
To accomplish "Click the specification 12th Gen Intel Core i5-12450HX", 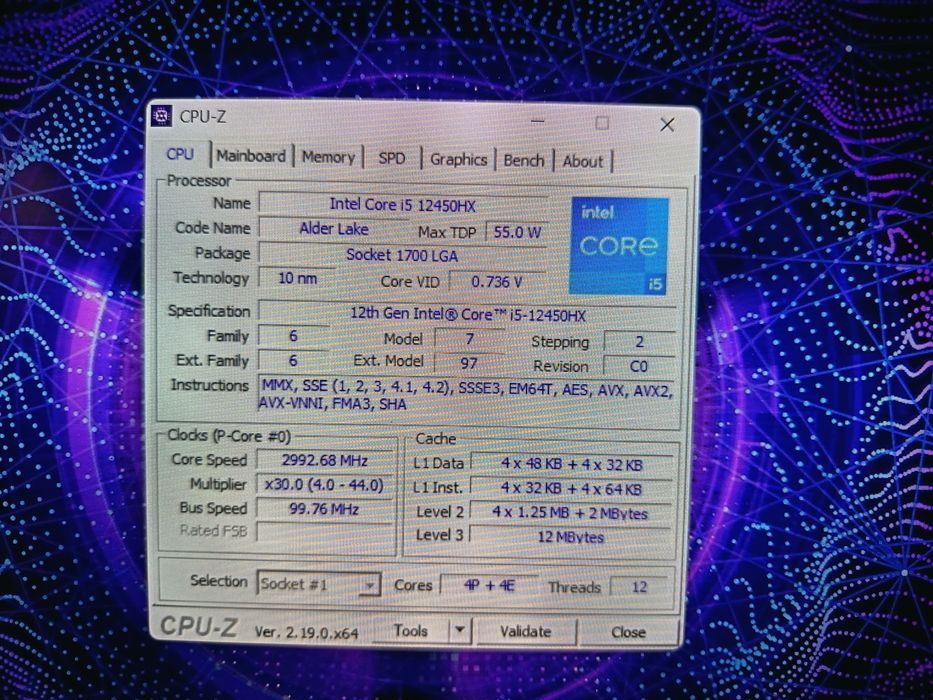I will tap(468, 315).
